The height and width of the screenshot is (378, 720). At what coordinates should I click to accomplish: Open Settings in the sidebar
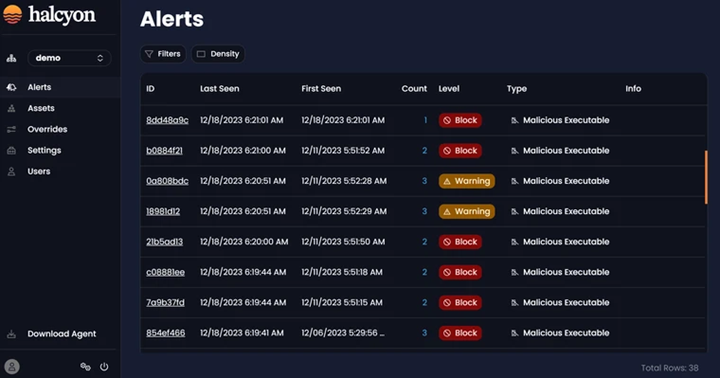click(x=44, y=151)
